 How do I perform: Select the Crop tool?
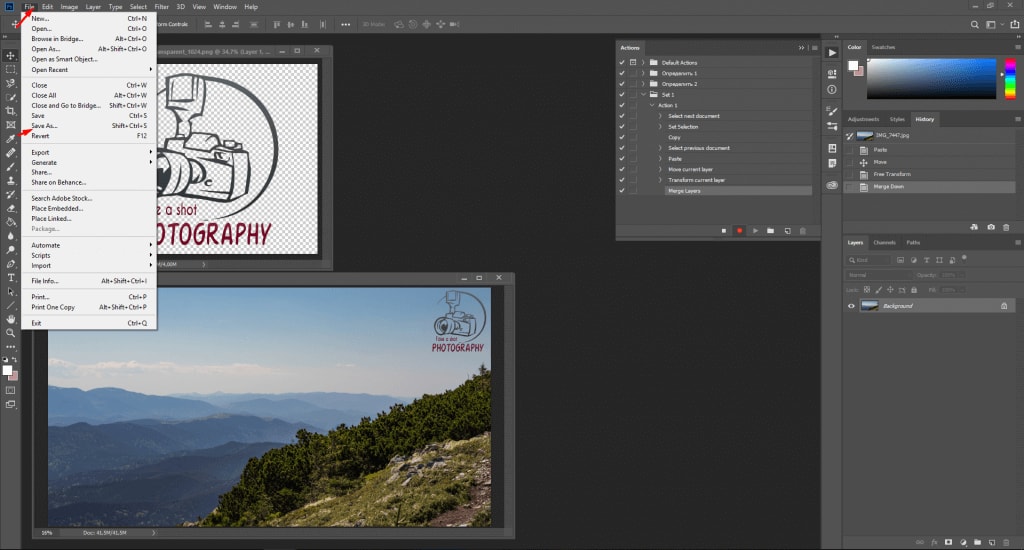pos(10,111)
